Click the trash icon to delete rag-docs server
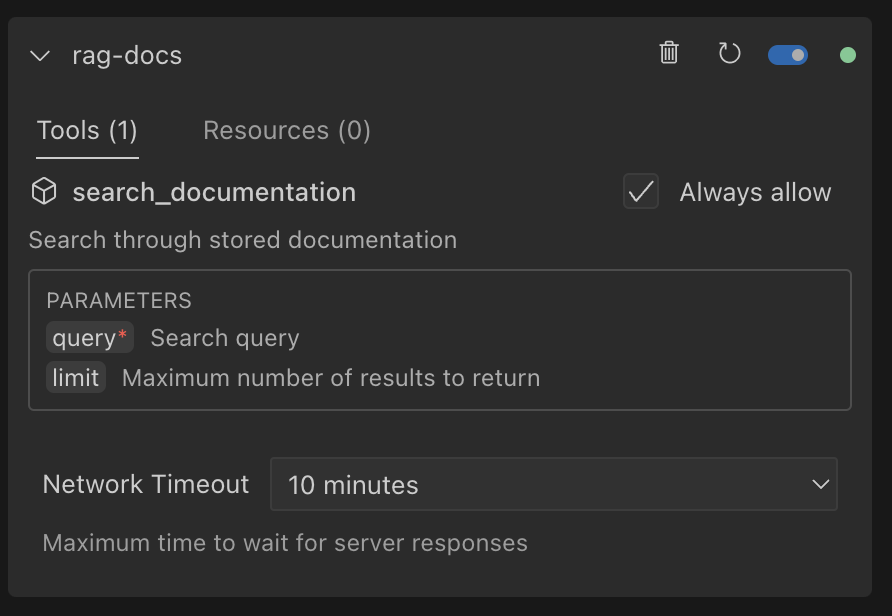Image resolution: width=892 pixels, height=616 pixels. click(x=669, y=54)
